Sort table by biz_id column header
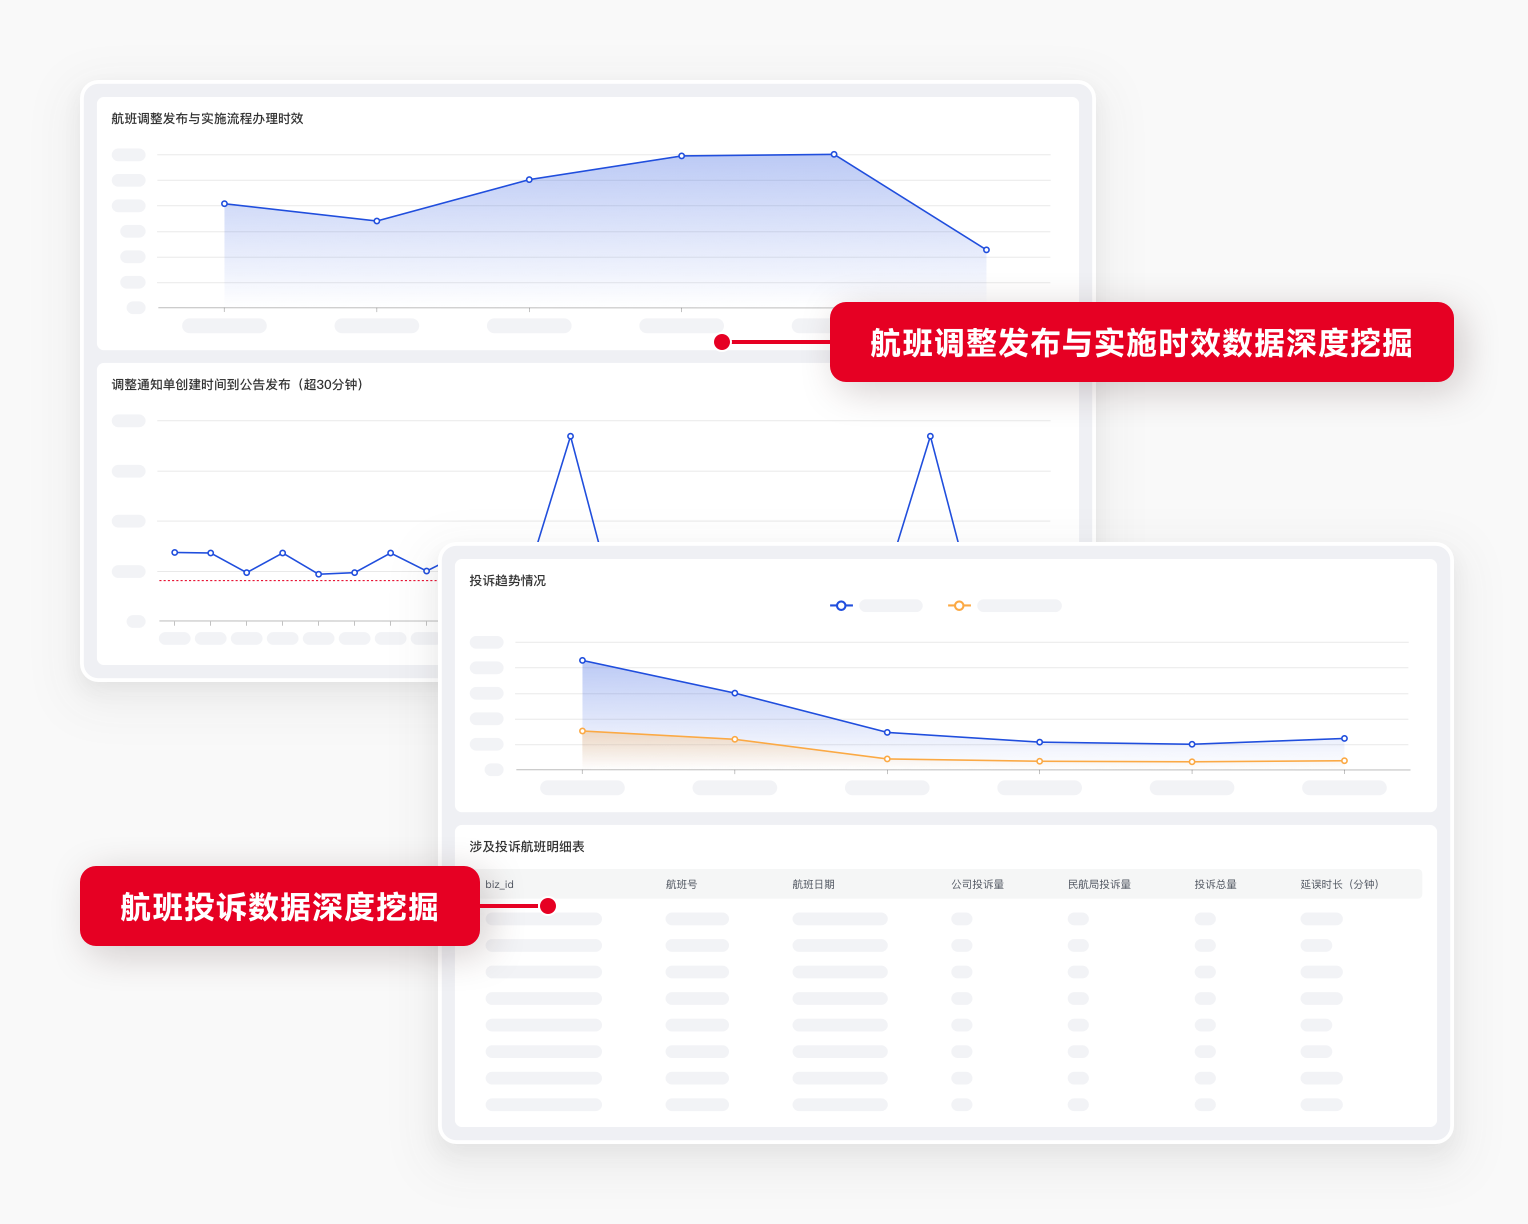This screenshot has height=1224, width=1528. pos(499,884)
